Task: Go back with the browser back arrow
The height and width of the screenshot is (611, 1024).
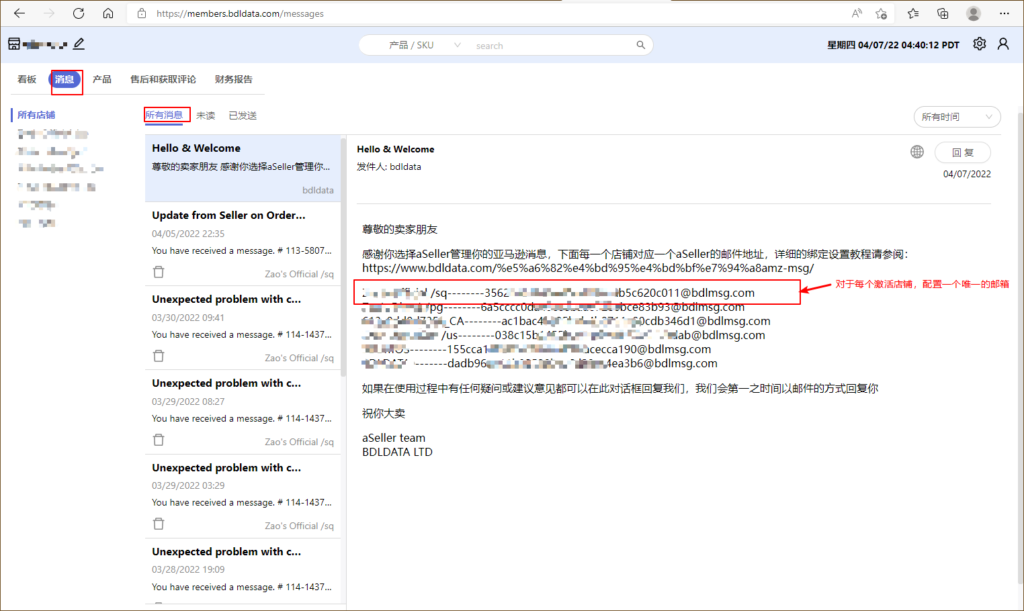Action: pyautogui.click(x=20, y=13)
